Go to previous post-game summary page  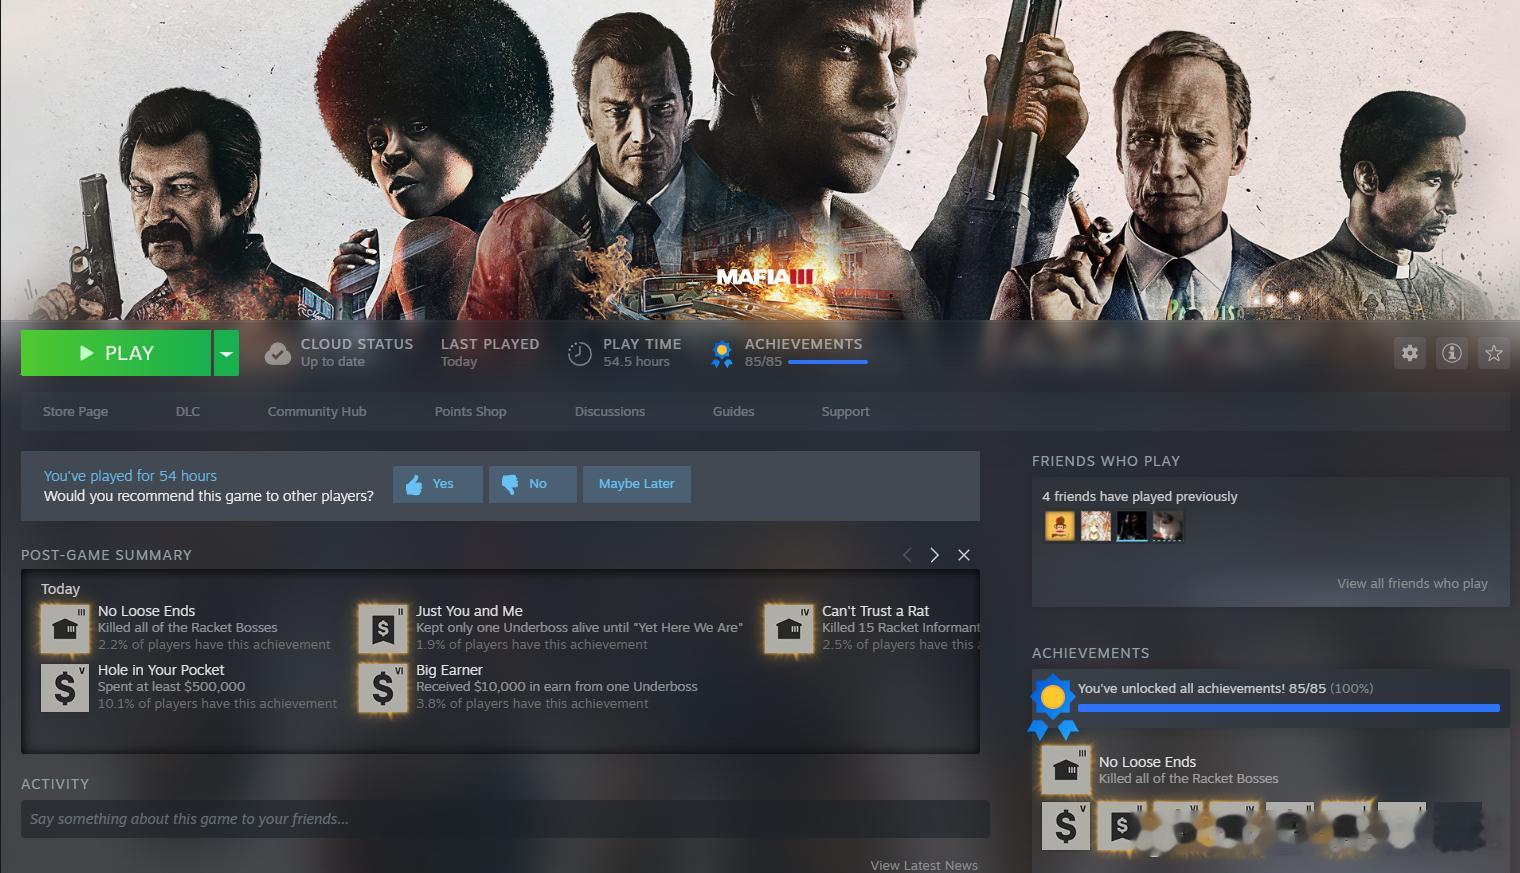point(907,555)
